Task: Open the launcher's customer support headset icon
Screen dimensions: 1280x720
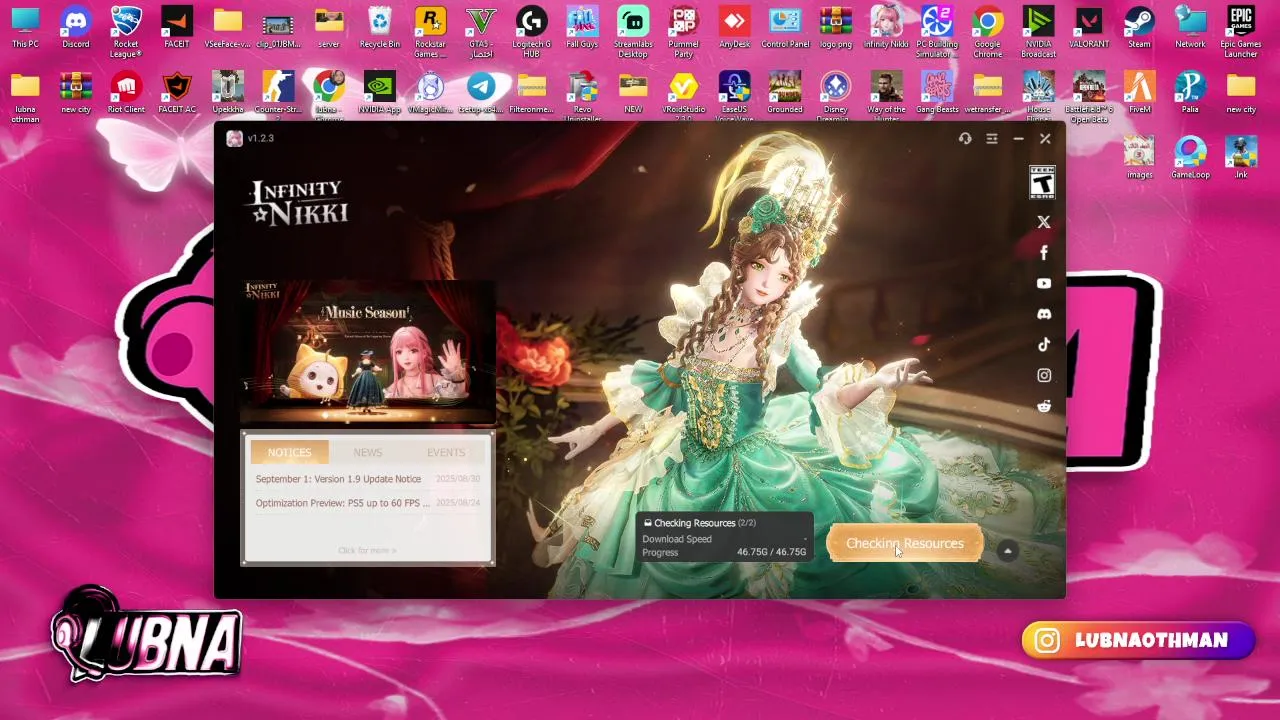Action: (x=965, y=139)
